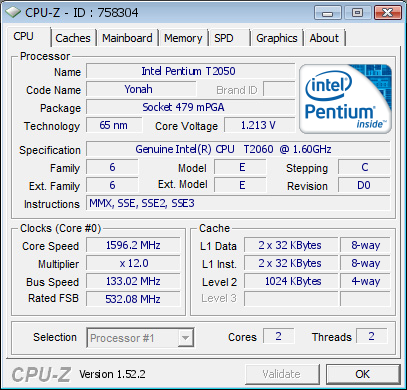Click the OK button
The image size is (407, 390).
pos(363,374)
